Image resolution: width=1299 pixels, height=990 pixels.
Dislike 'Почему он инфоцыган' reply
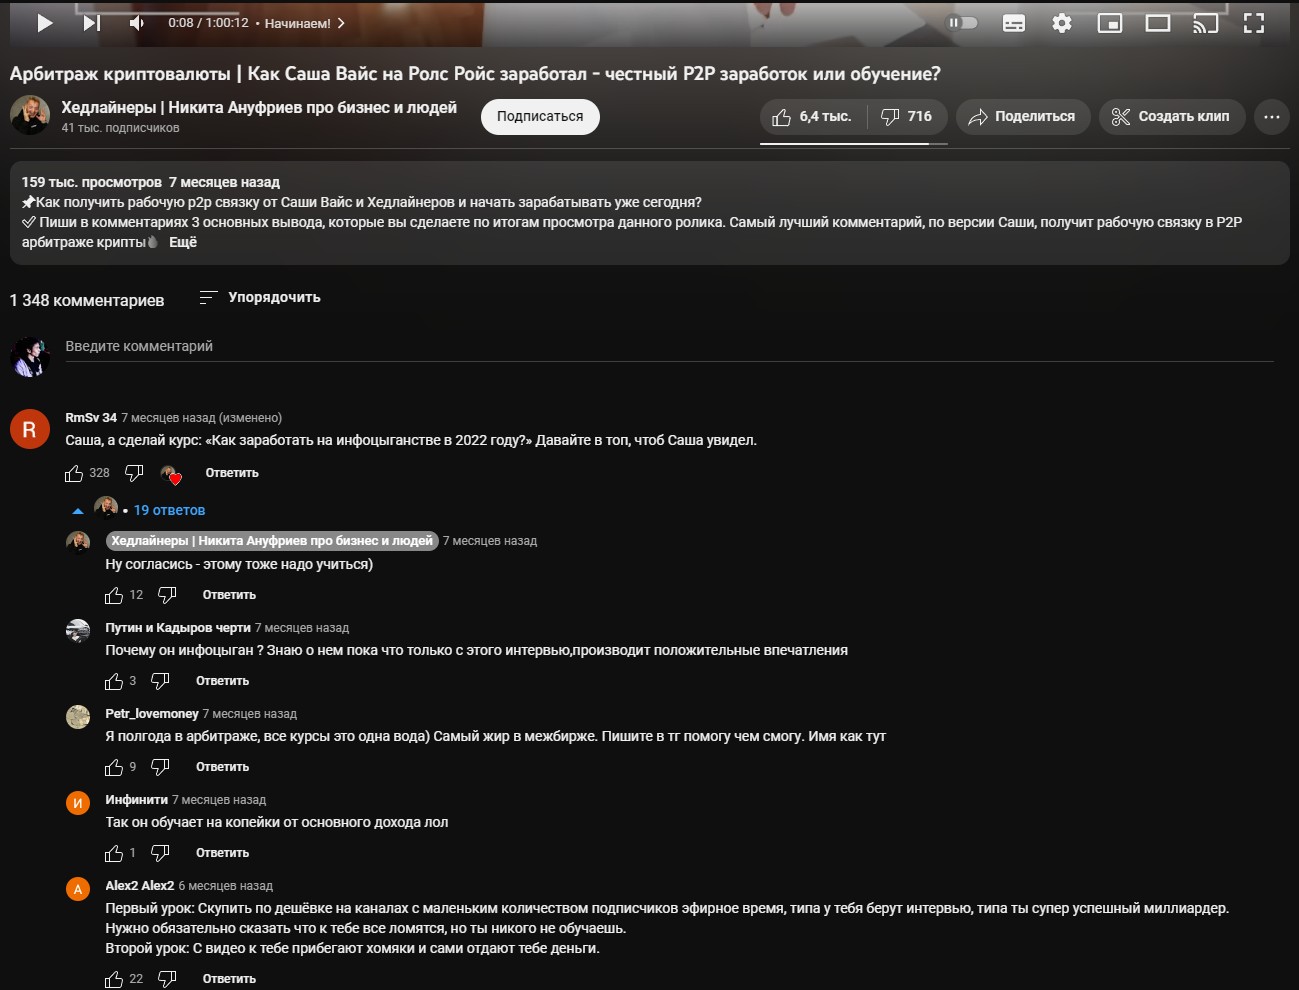[x=160, y=681]
